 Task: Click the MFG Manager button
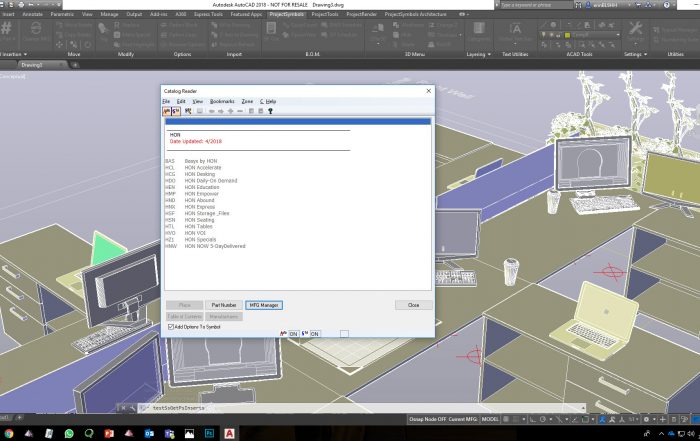(x=264, y=305)
